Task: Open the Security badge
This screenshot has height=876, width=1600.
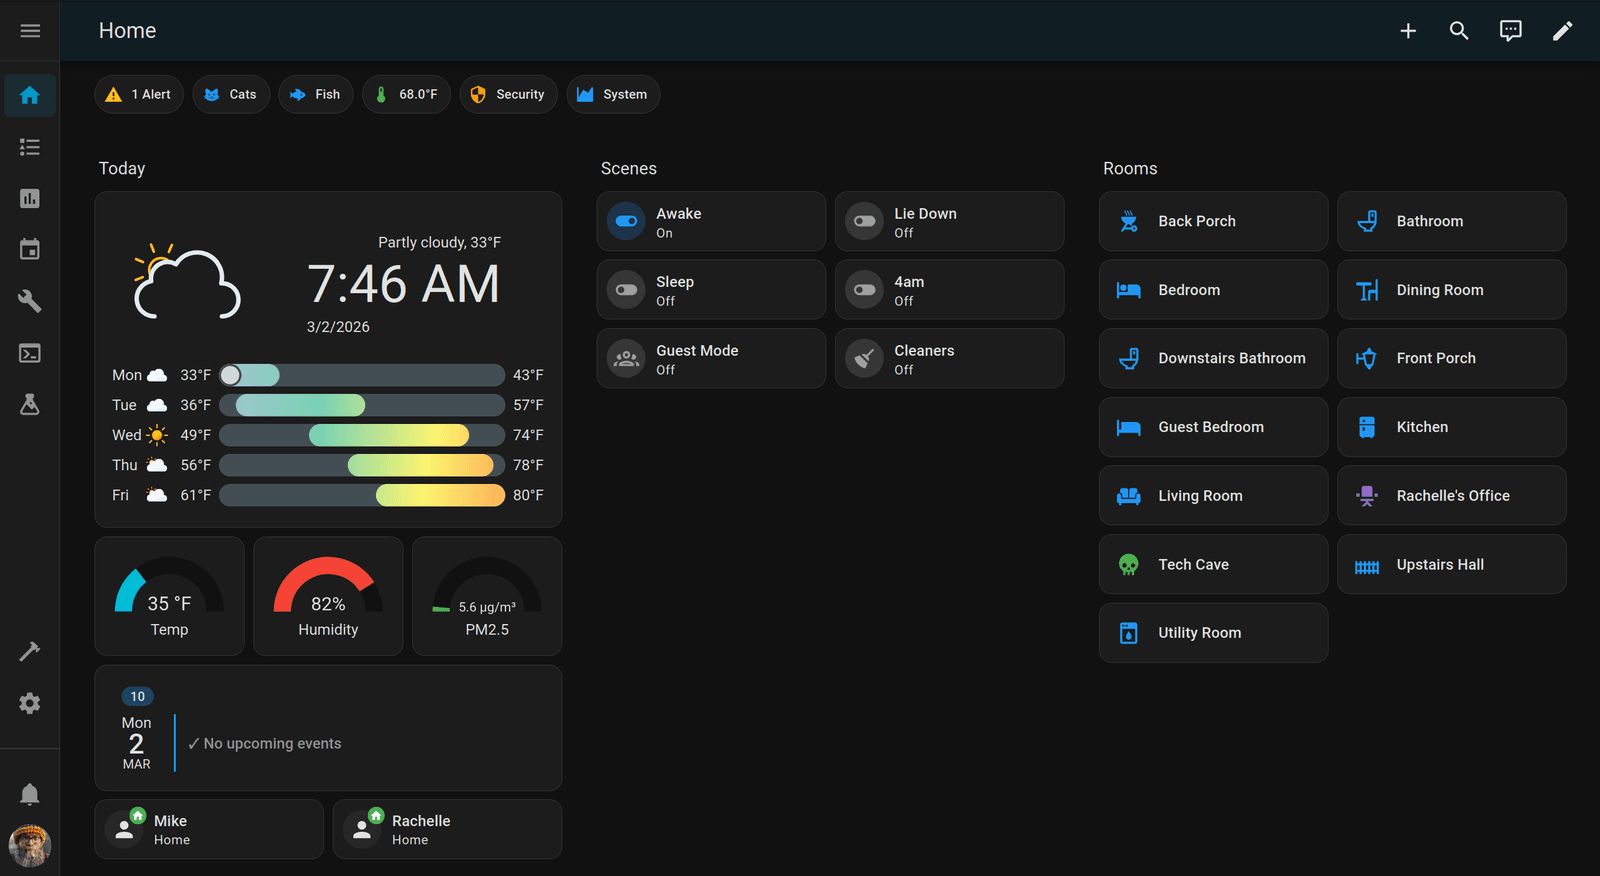Action: [508, 95]
